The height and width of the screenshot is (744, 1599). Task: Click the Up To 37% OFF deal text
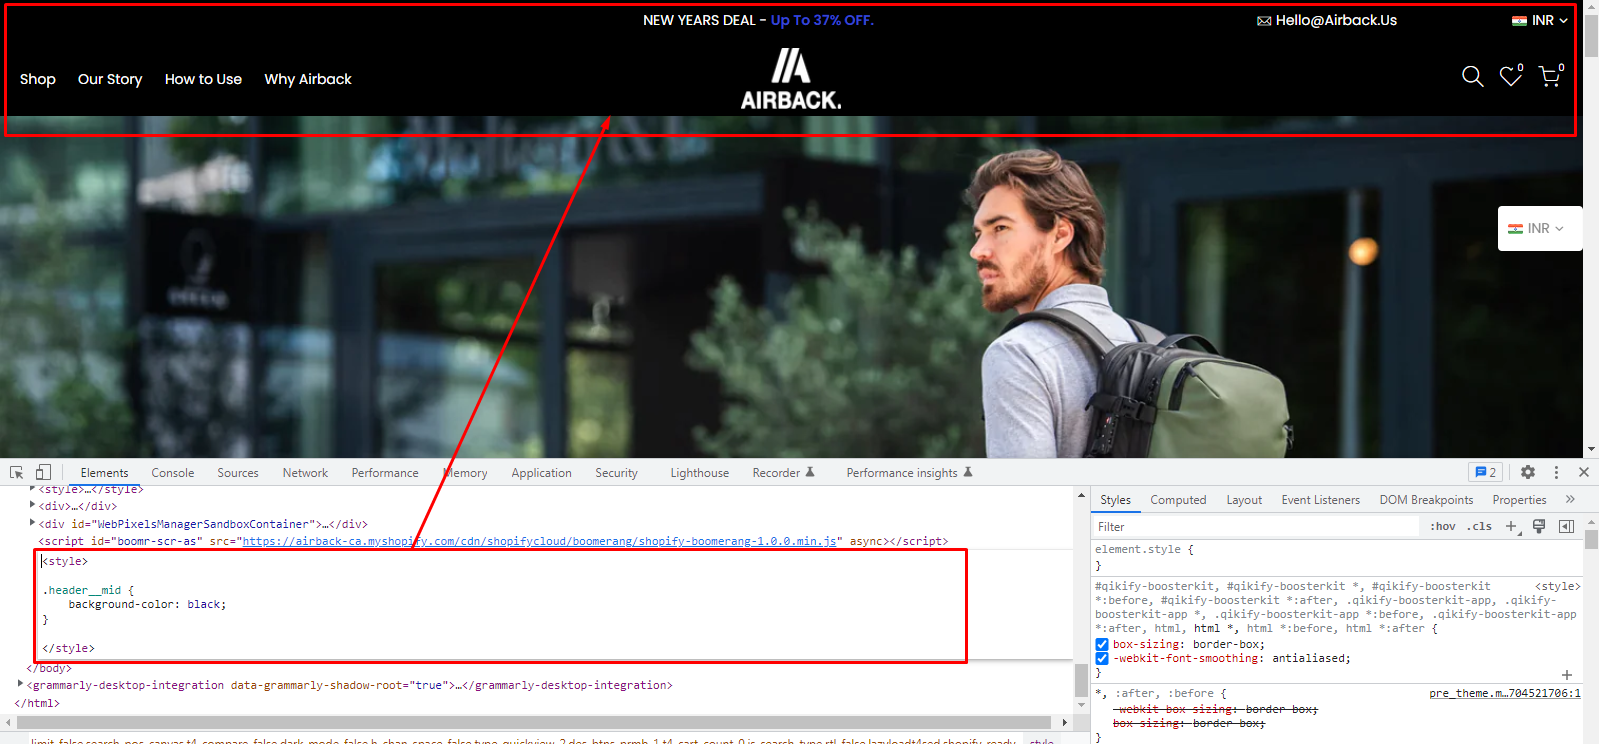(x=822, y=21)
